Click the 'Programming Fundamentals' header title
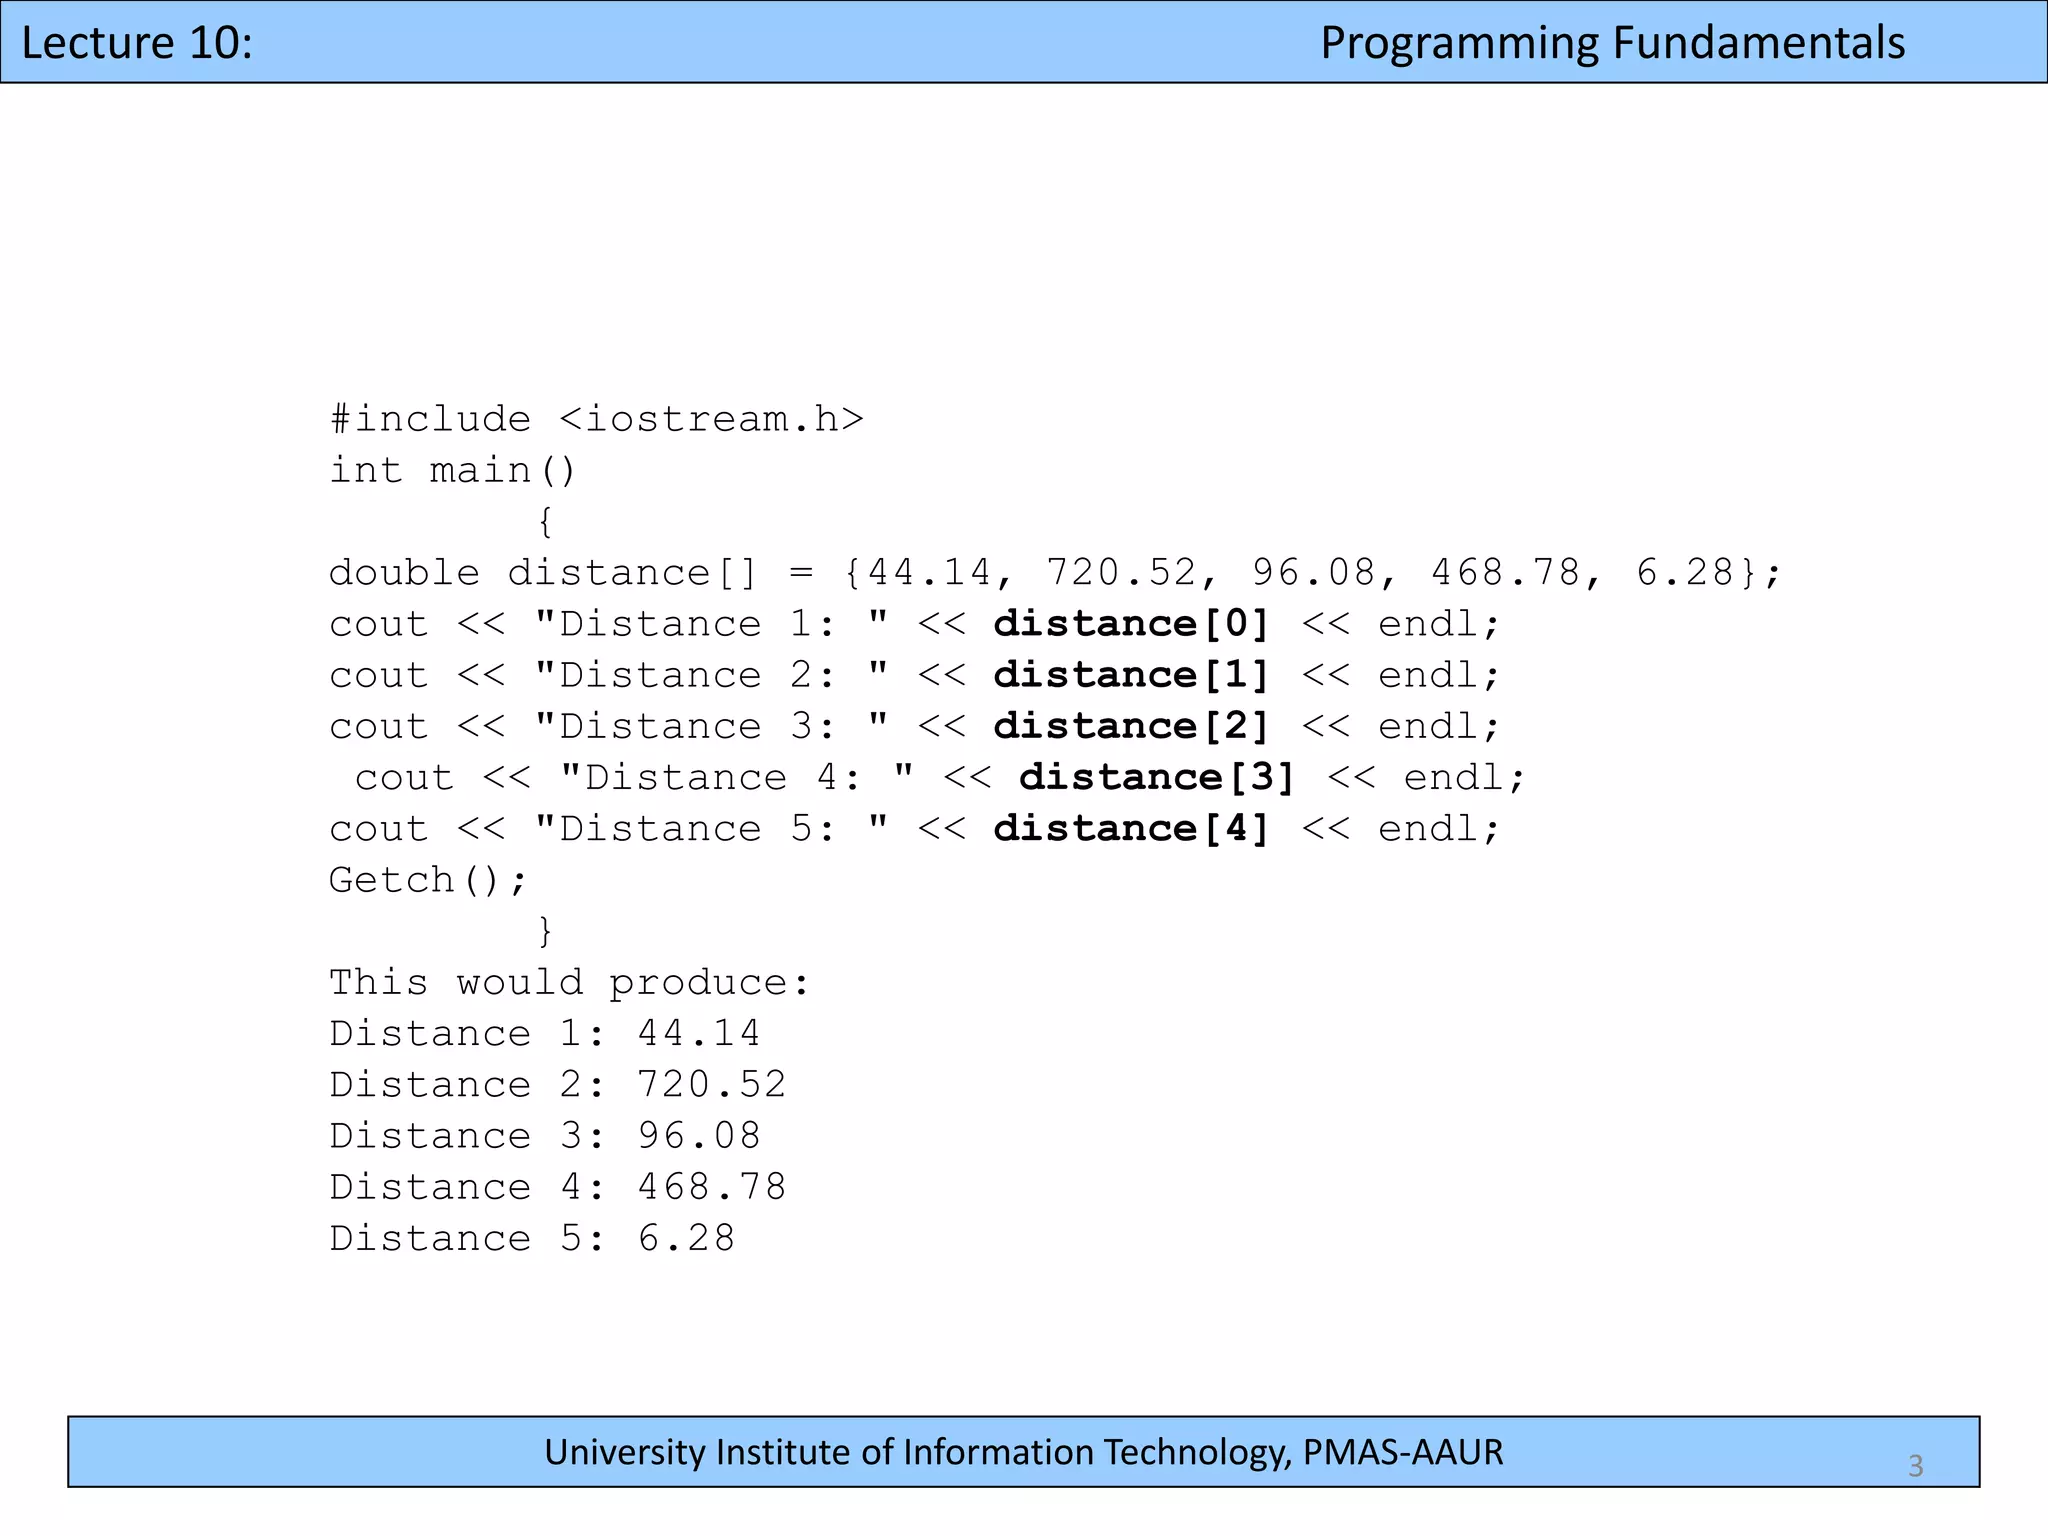 [1612, 44]
